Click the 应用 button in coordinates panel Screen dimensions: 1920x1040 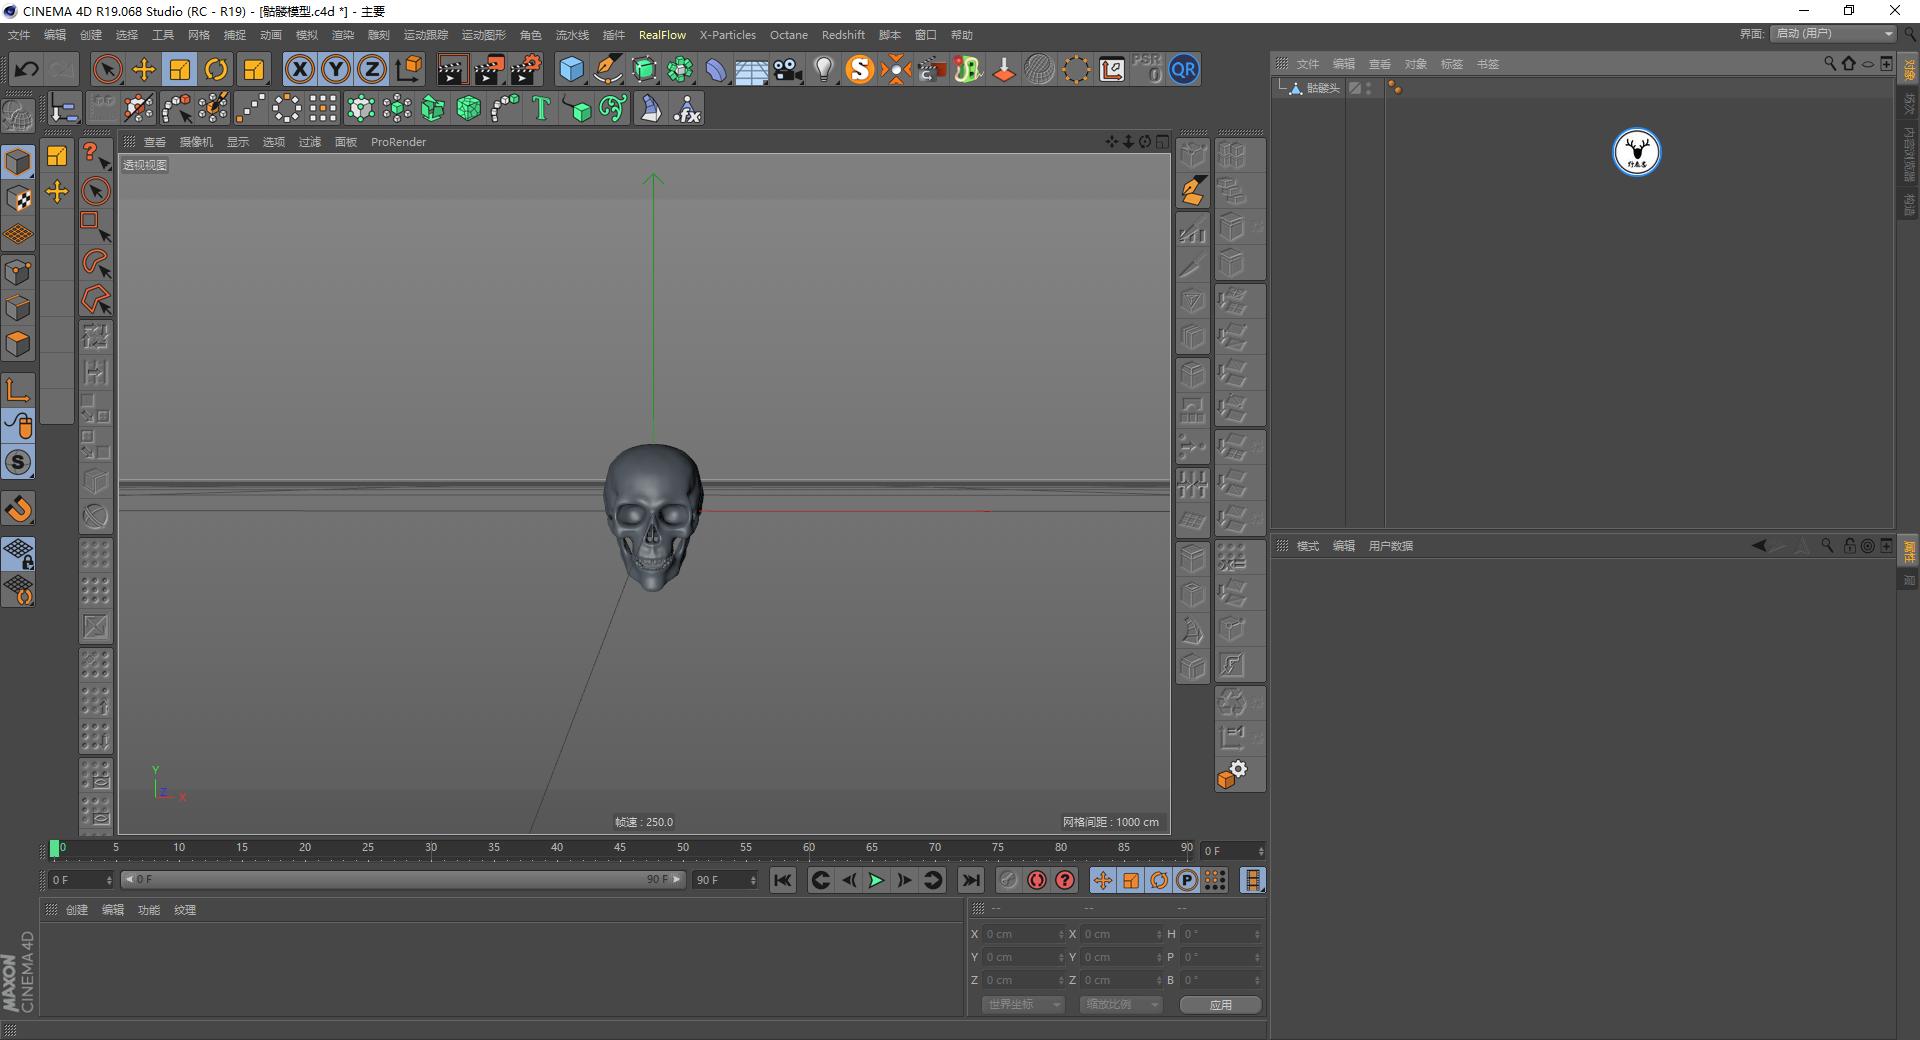pos(1220,1005)
